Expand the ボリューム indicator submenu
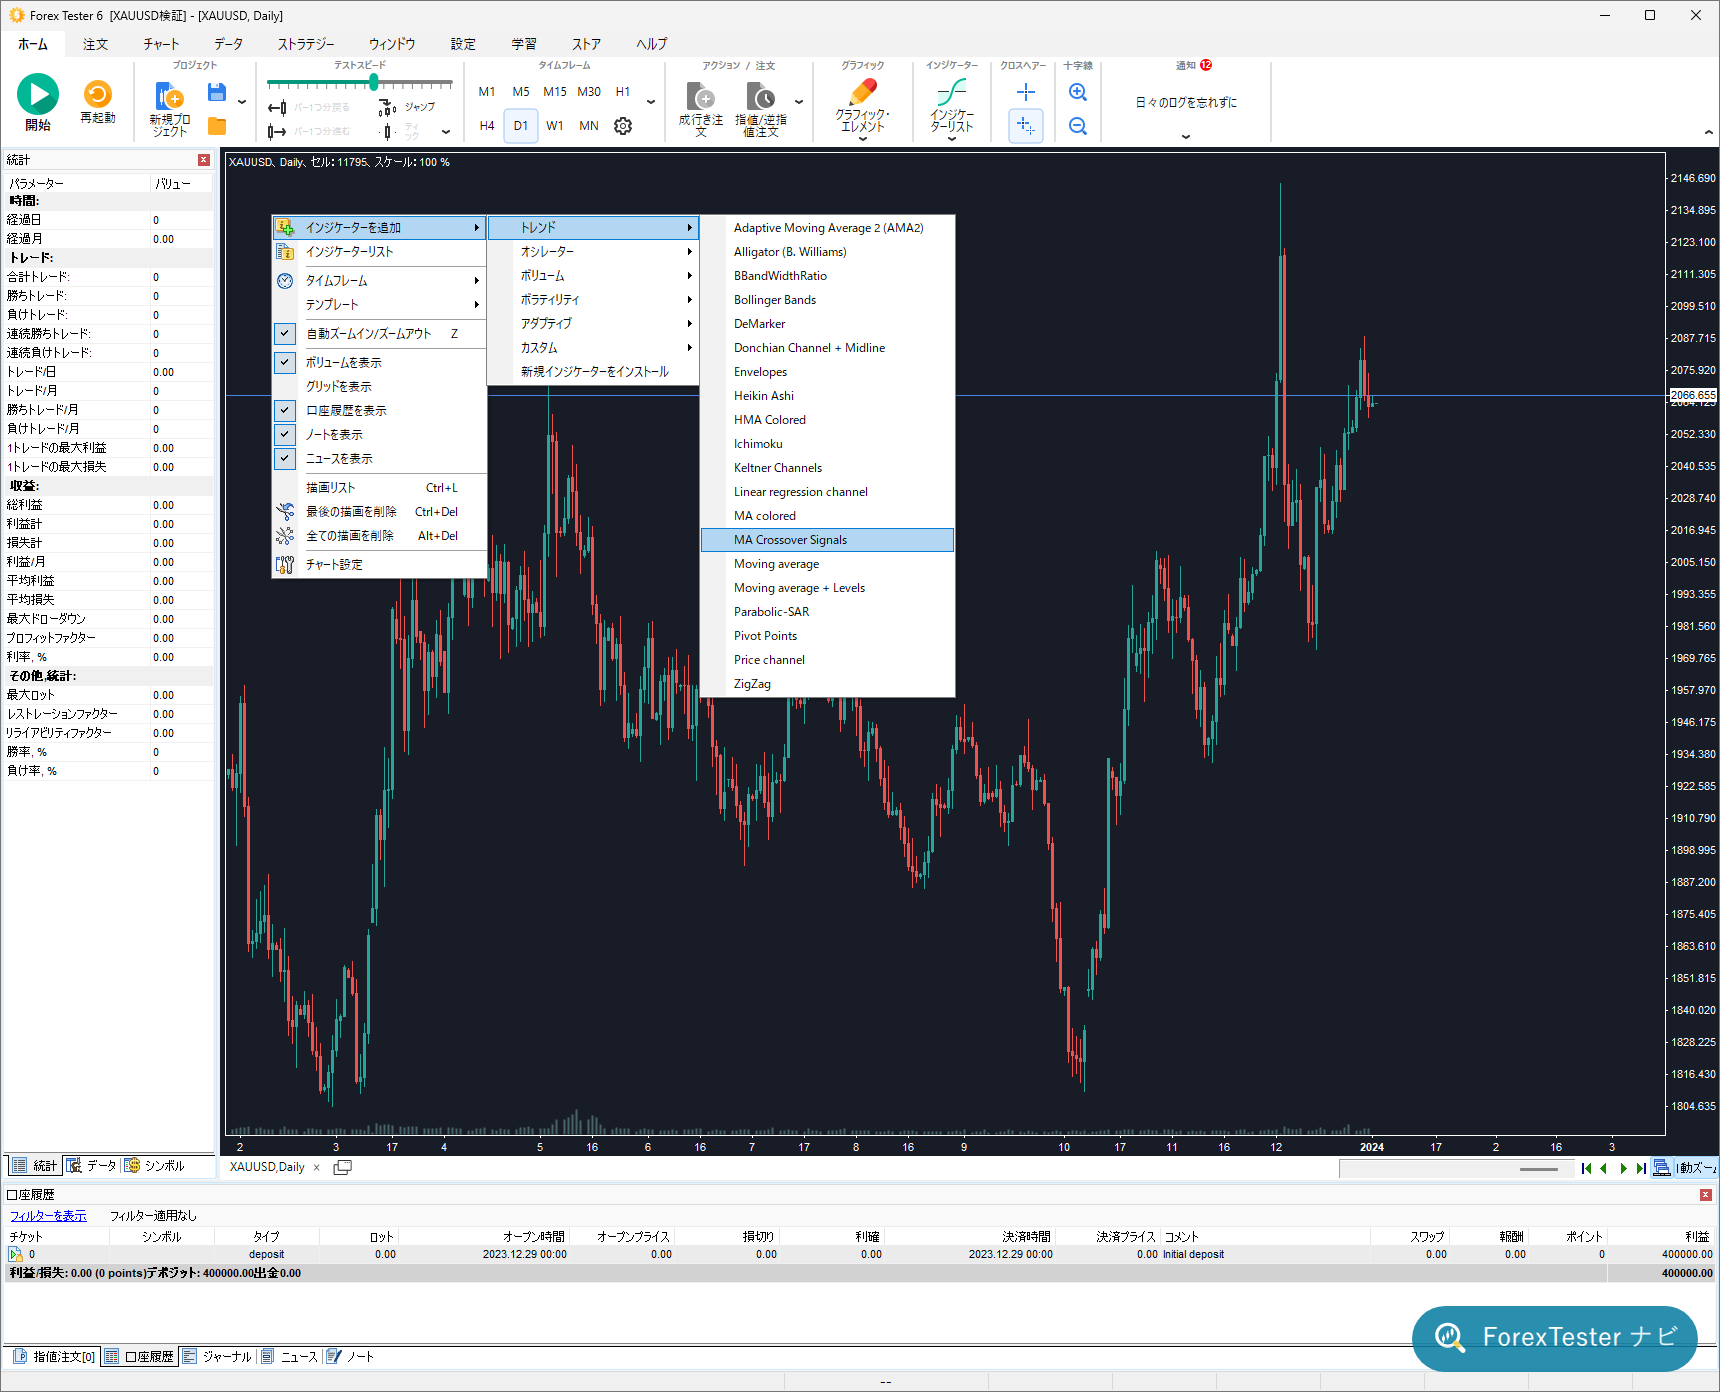Screen dimensions: 1720x1392 (x=593, y=276)
